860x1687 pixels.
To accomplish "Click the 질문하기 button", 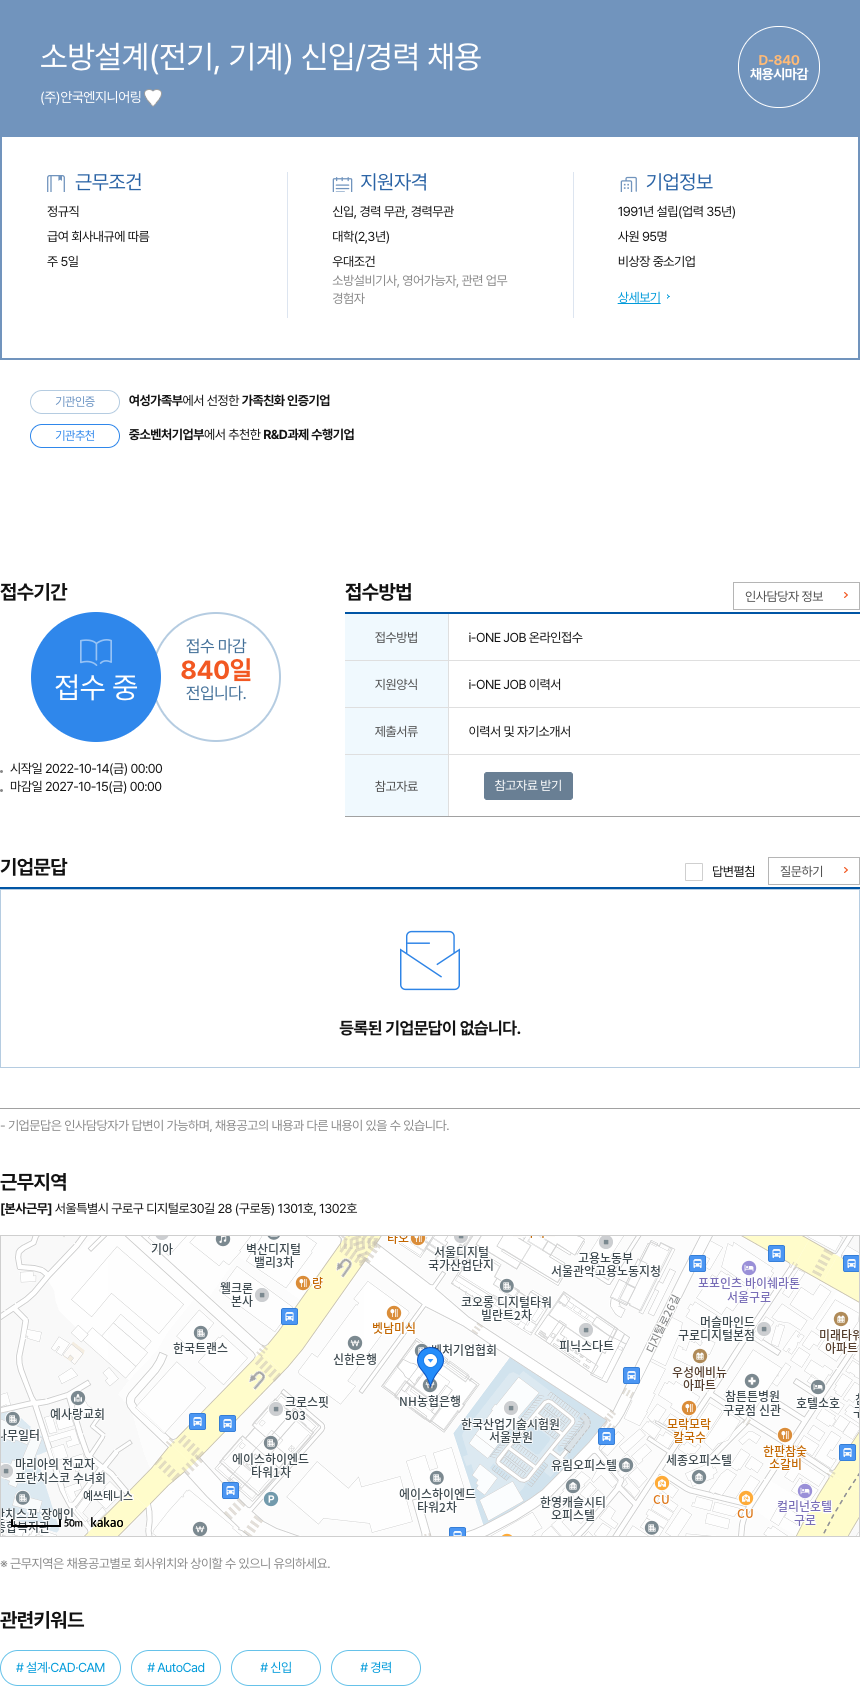I will pyautogui.click(x=814, y=871).
